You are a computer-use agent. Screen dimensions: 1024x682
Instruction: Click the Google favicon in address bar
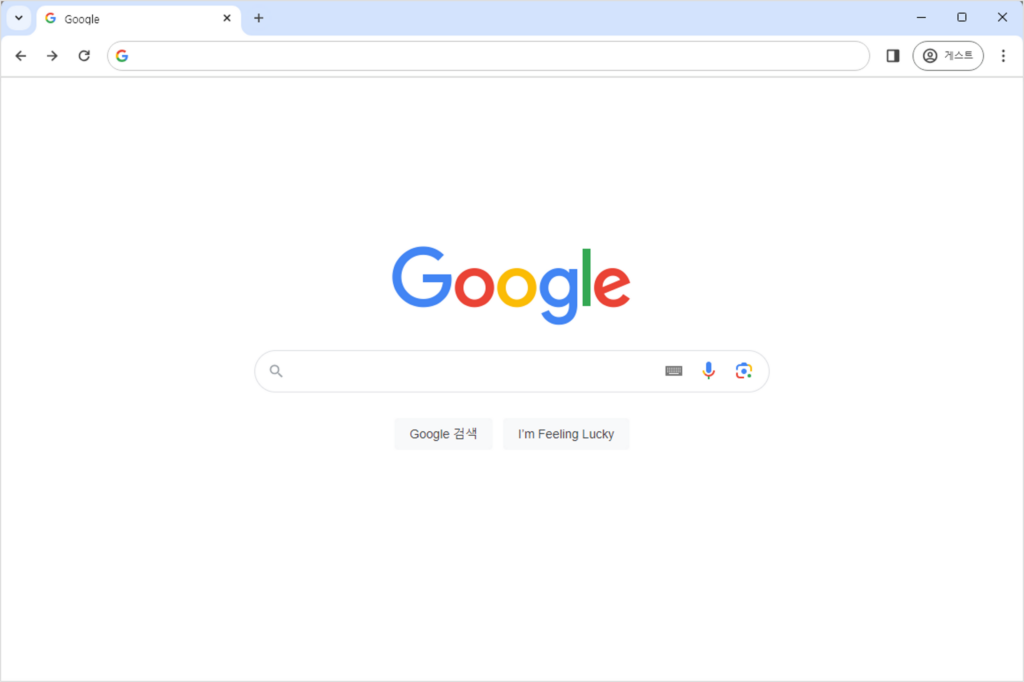click(122, 56)
